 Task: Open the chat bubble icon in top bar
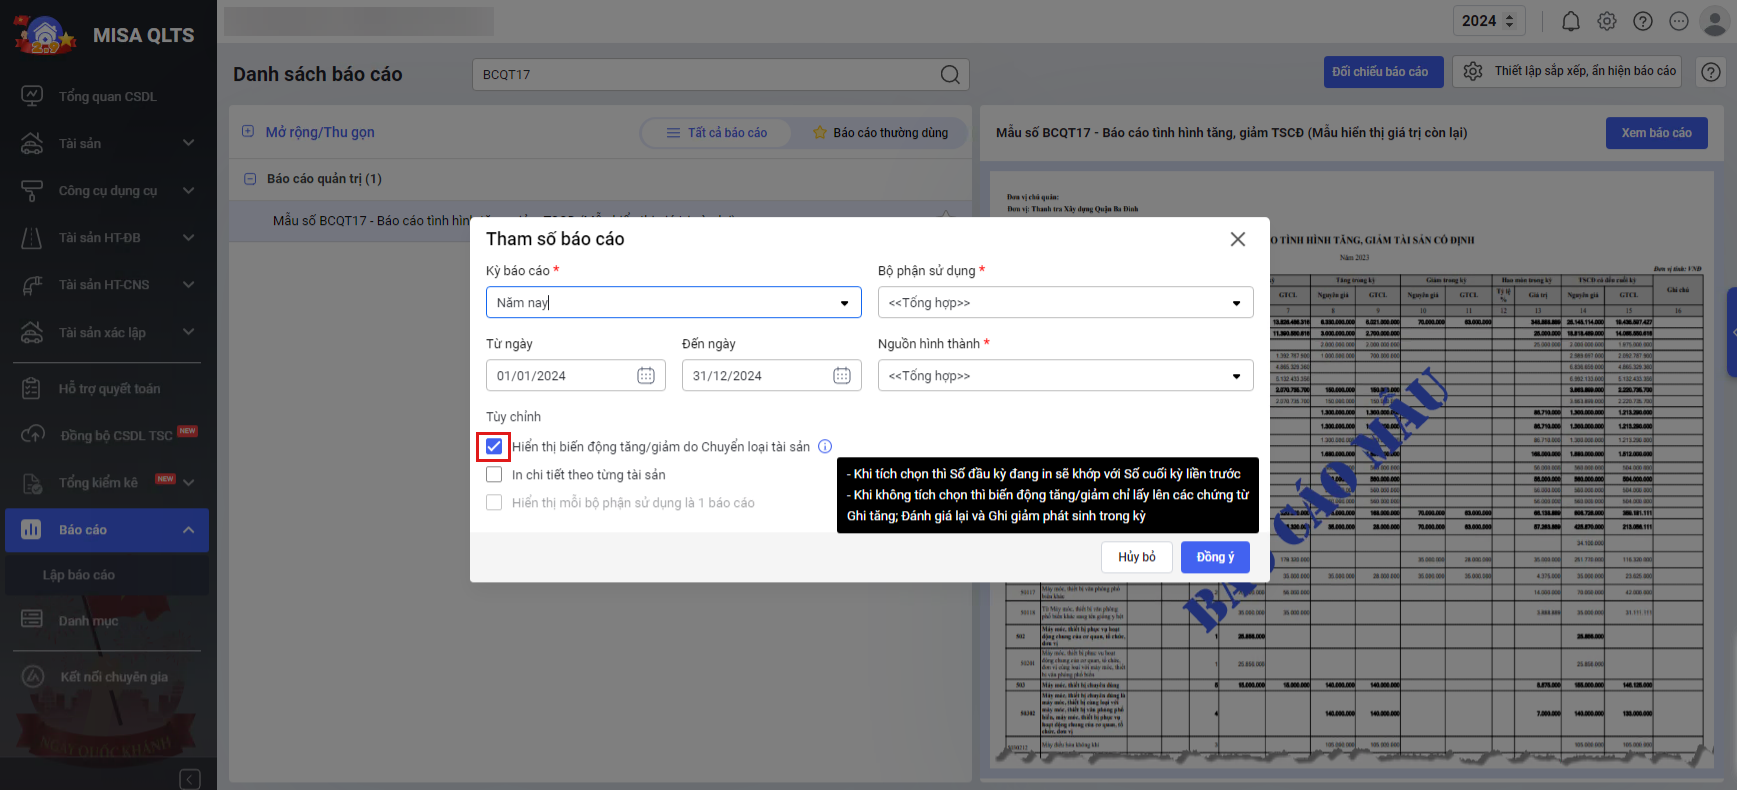1679,21
